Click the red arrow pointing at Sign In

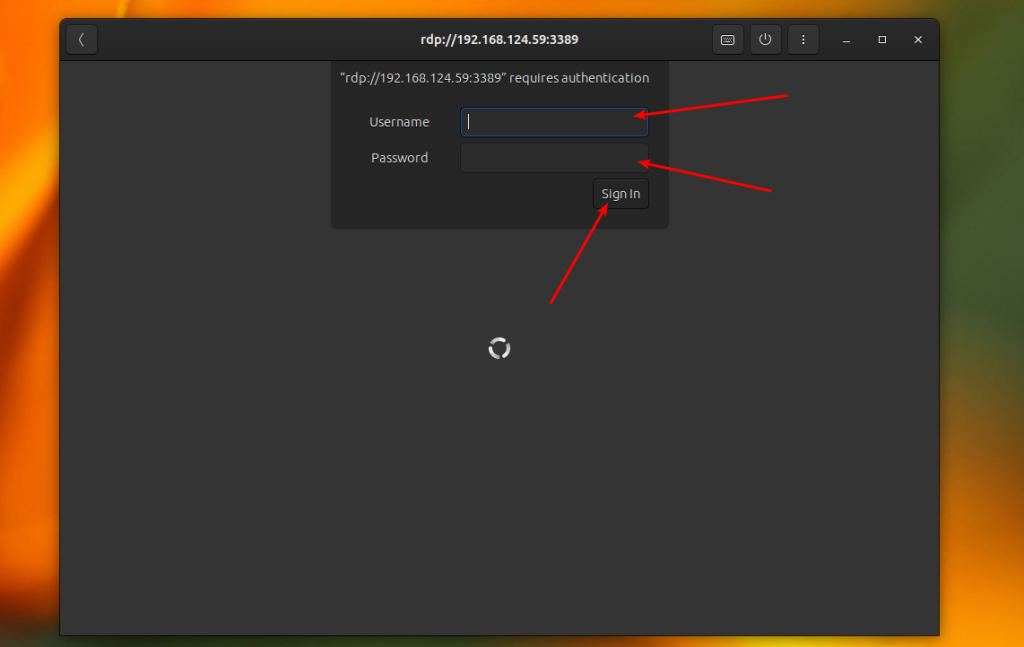580,253
